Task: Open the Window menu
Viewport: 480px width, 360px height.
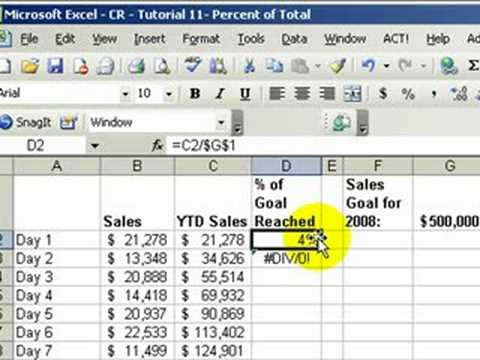Action: tap(345, 39)
